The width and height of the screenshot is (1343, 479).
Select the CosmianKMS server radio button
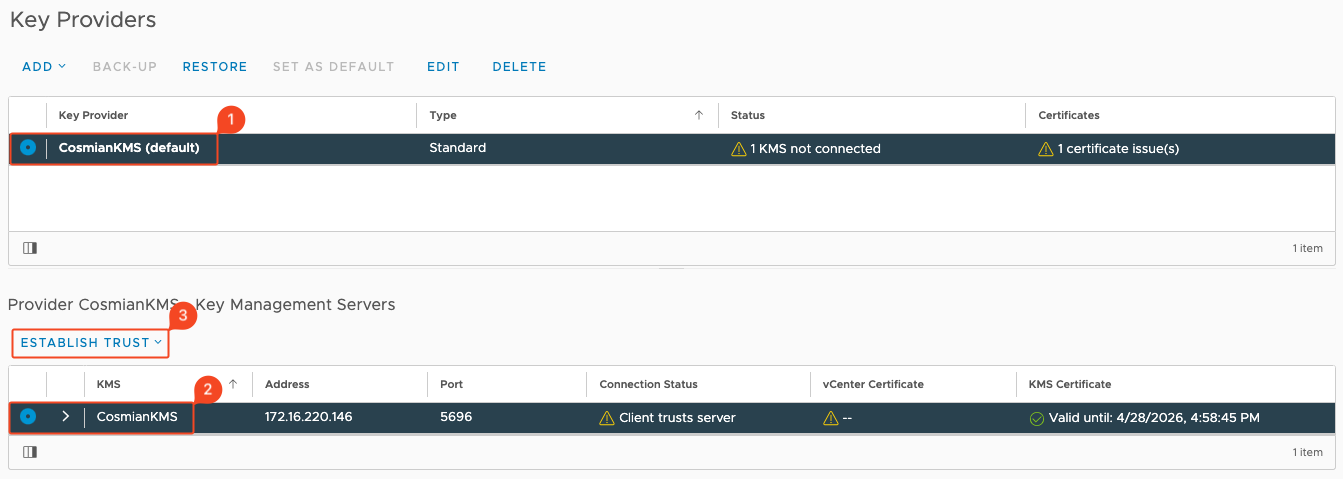click(x=28, y=417)
